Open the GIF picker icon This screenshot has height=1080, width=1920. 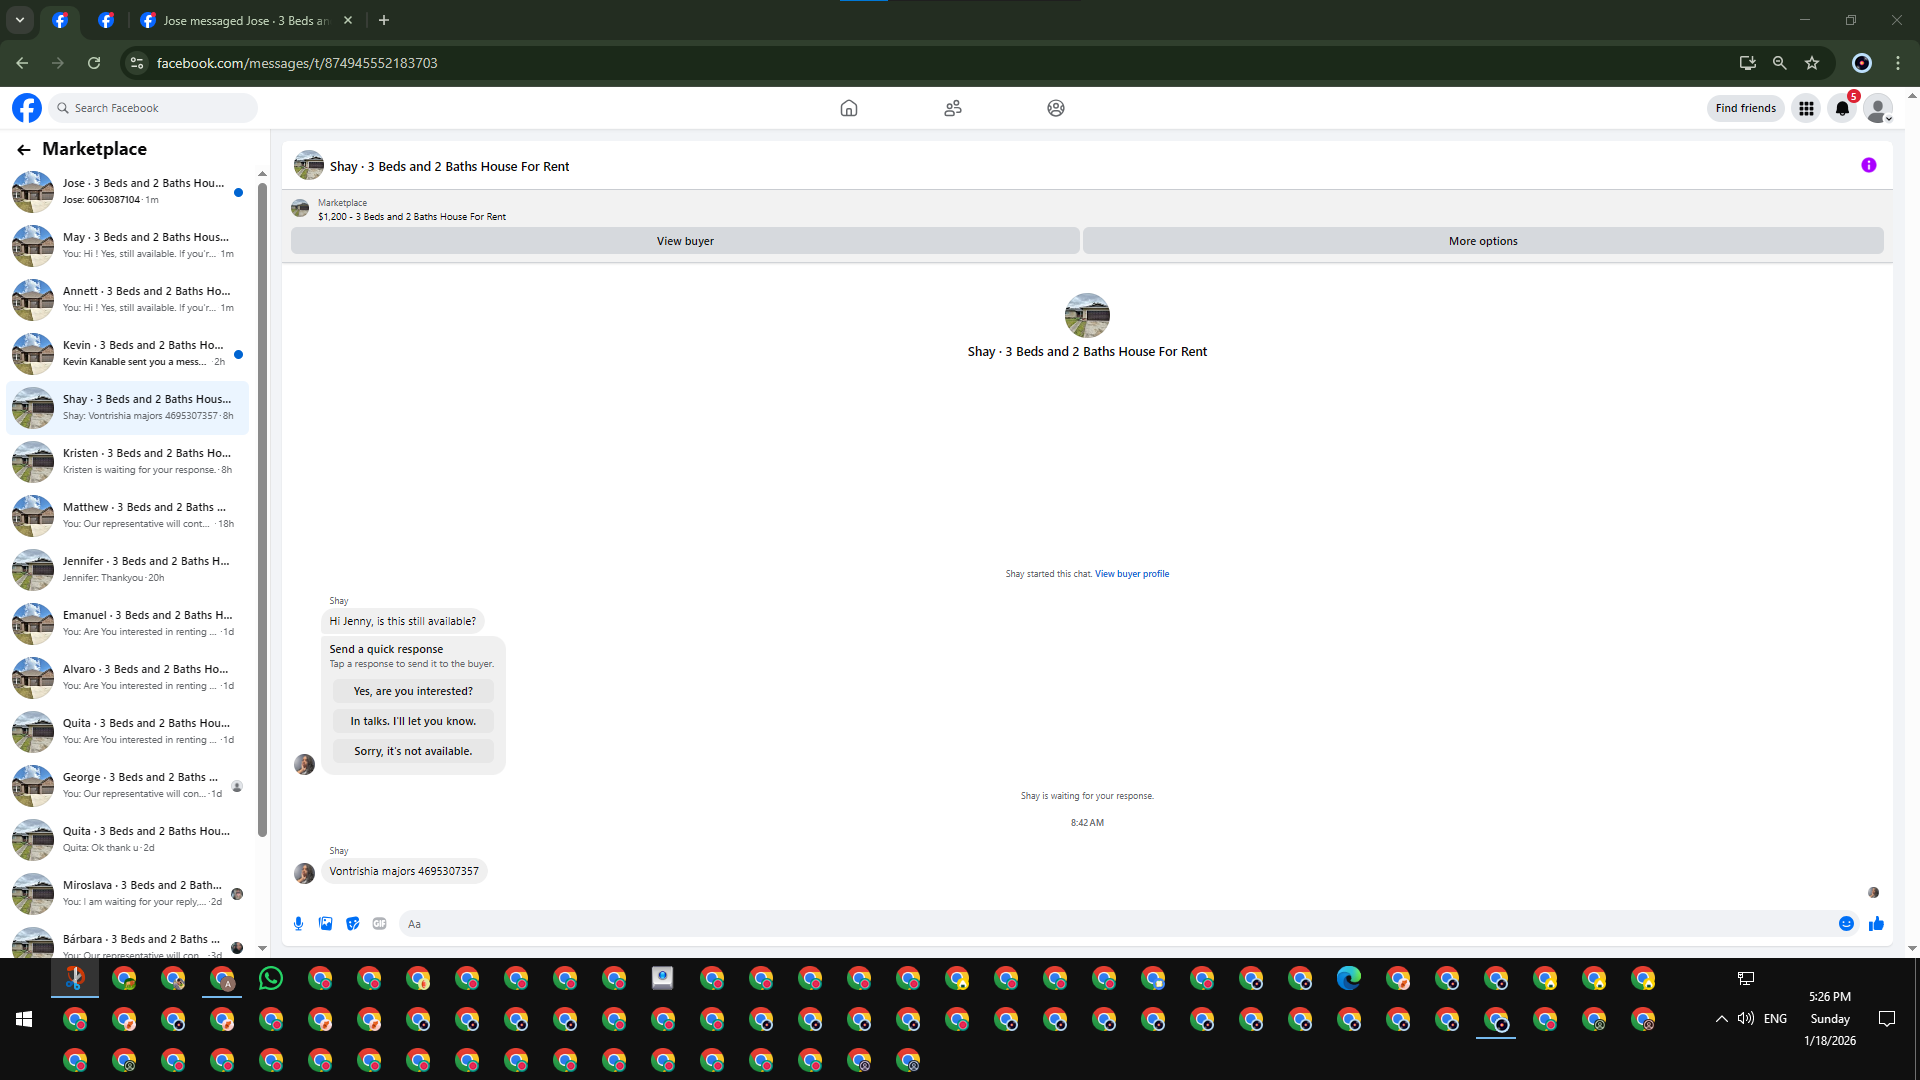pyautogui.click(x=379, y=924)
